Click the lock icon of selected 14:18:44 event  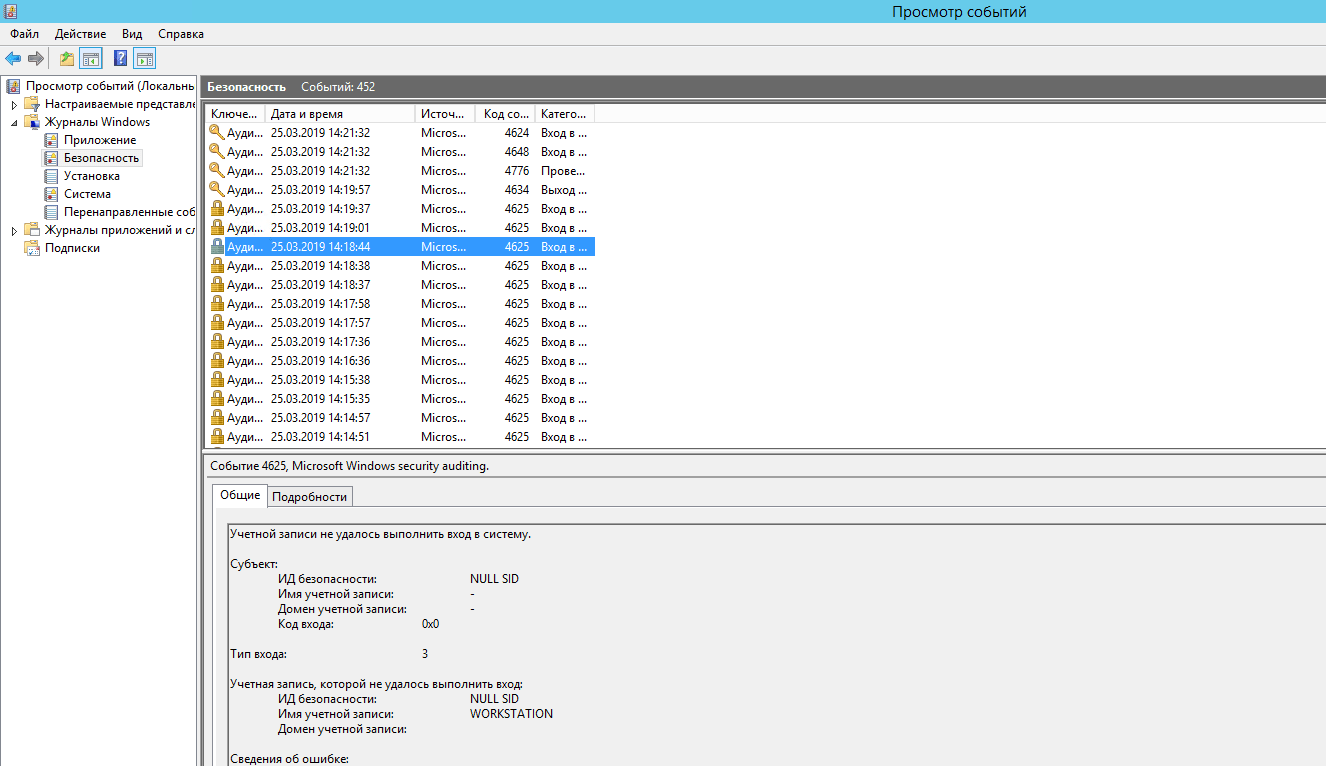217,246
